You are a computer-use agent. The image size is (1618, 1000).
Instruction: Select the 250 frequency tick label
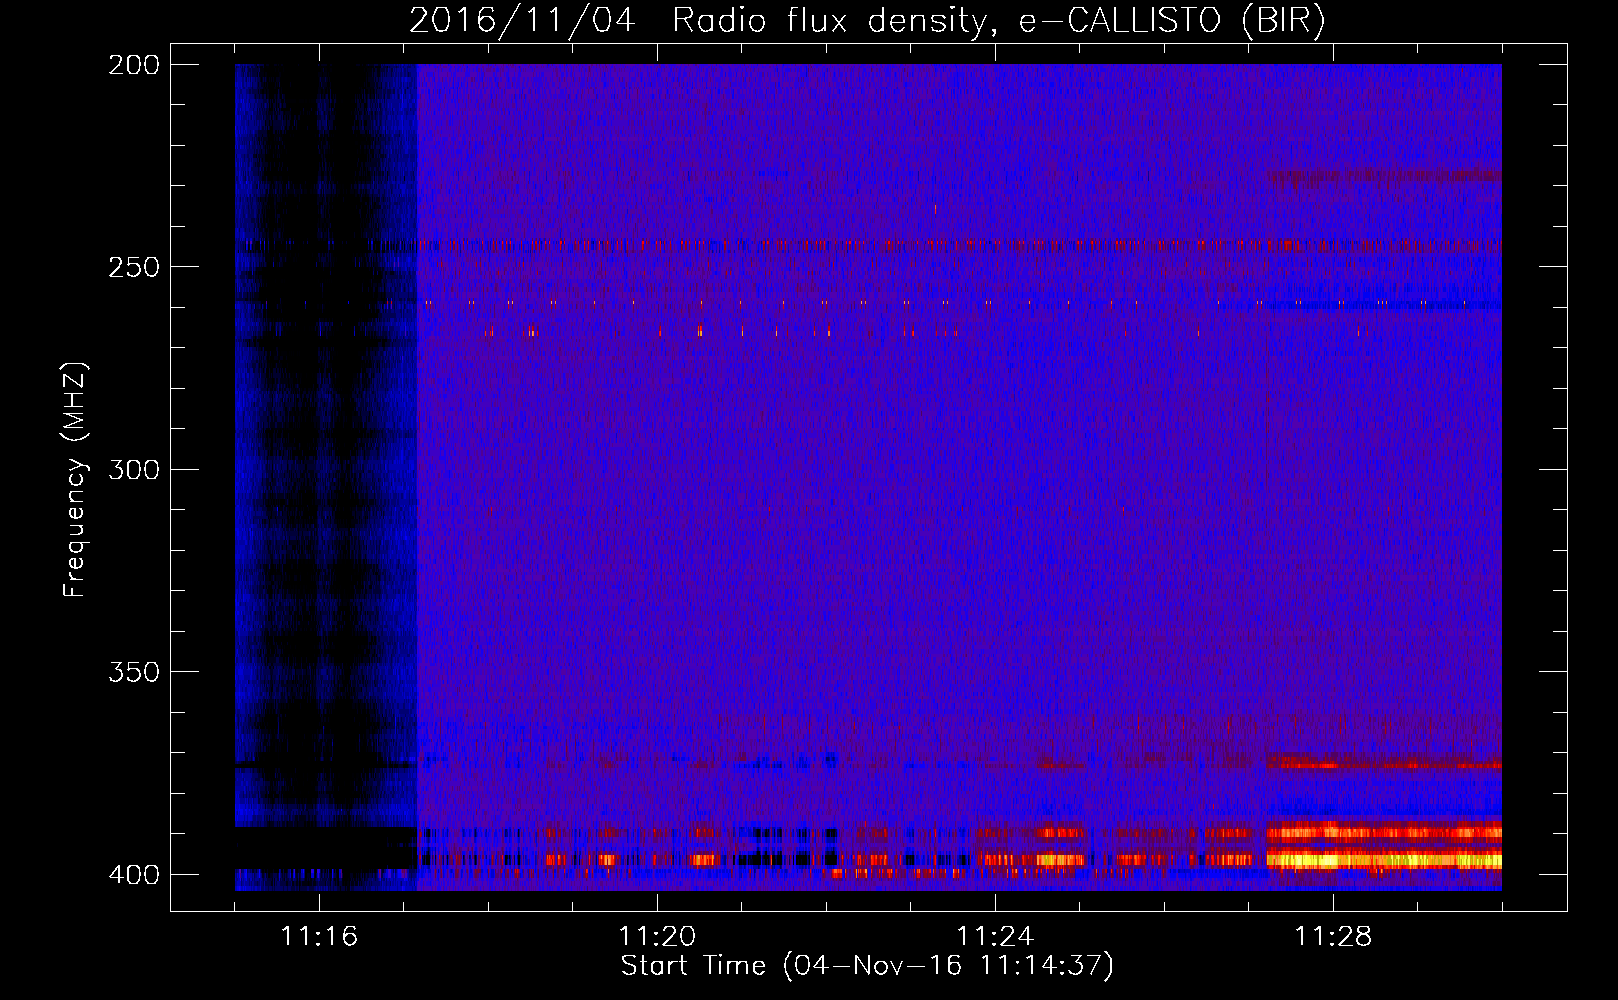click(x=134, y=267)
